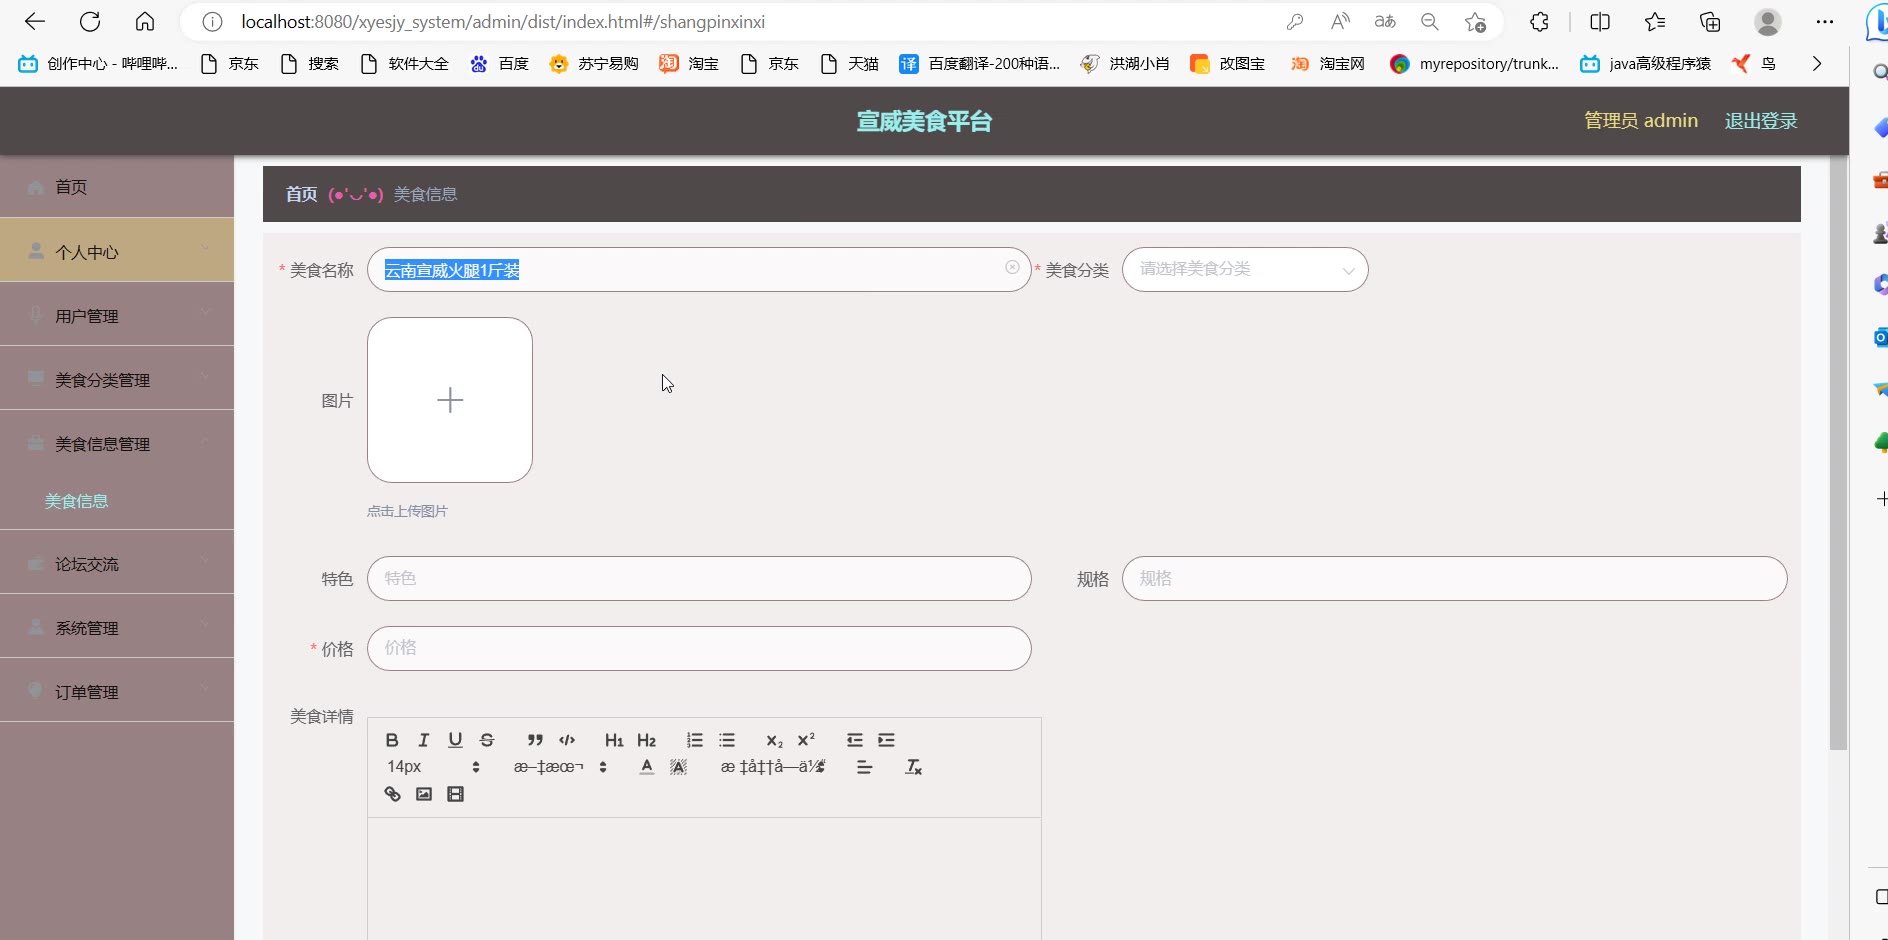Viewport: 1888px width, 940px height.
Task: Increase indent in the editor
Action: click(x=886, y=740)
